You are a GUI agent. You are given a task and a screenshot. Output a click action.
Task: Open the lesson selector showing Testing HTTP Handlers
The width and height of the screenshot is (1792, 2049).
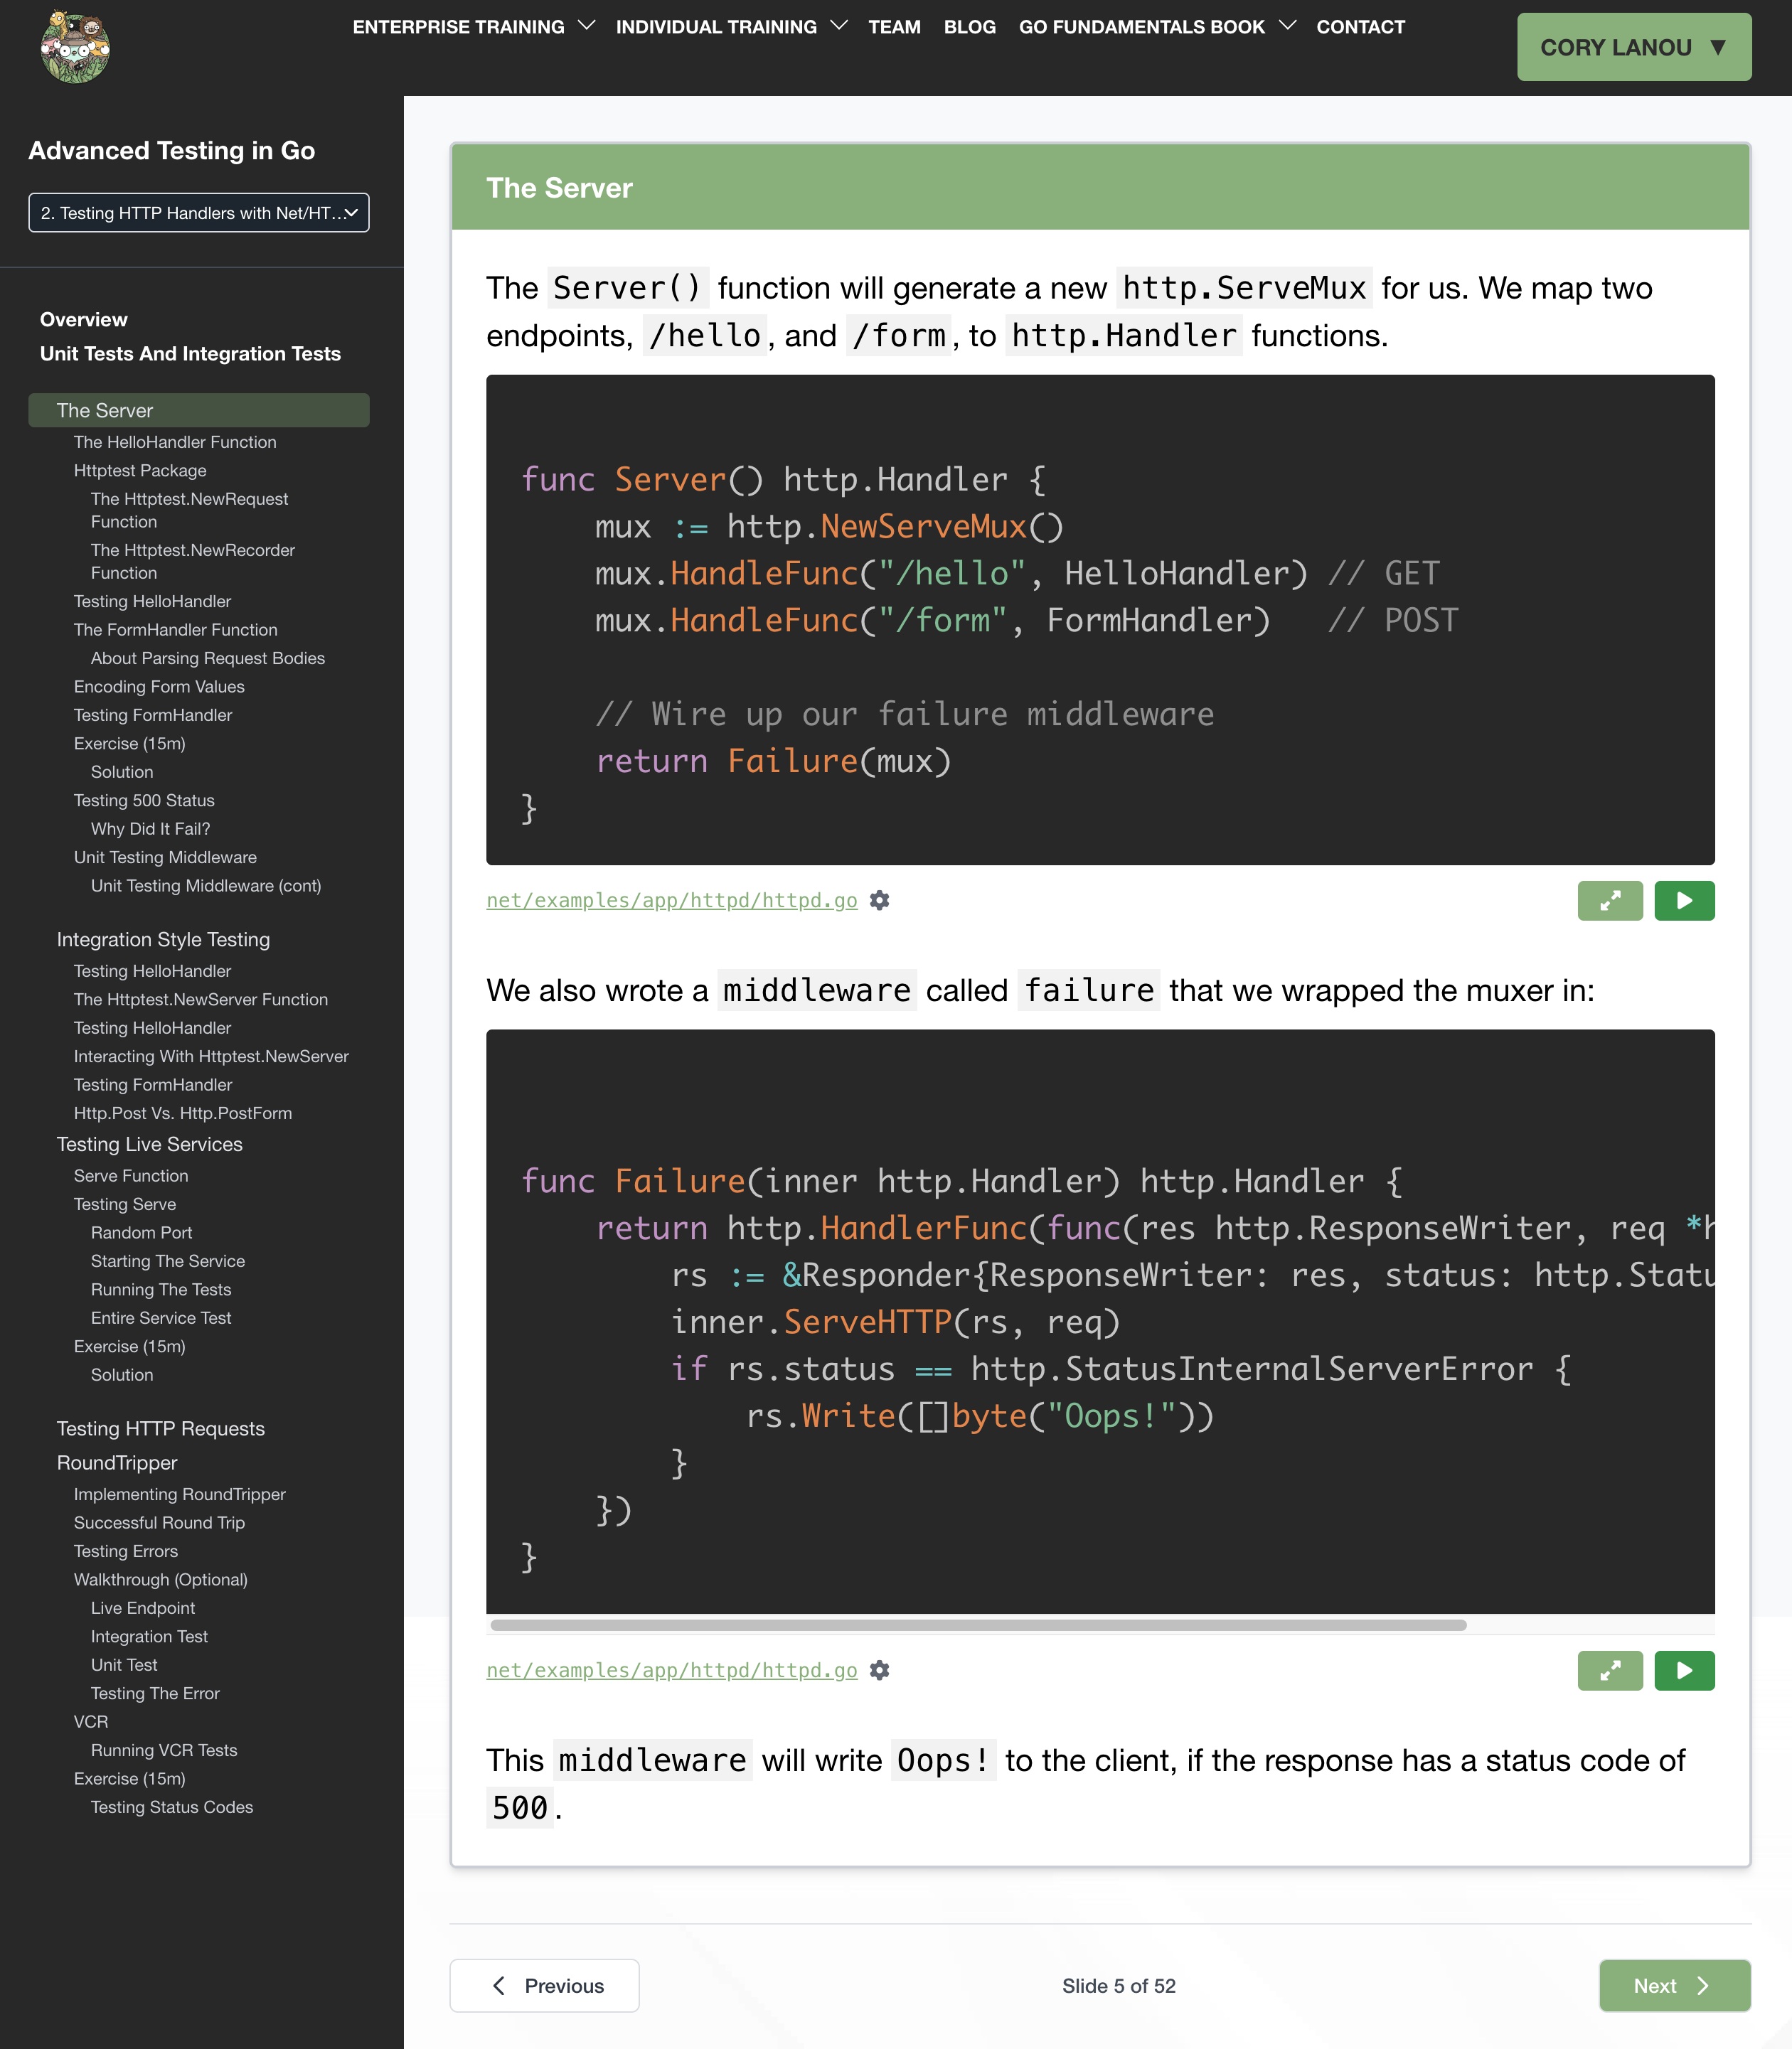click(198, 212)
